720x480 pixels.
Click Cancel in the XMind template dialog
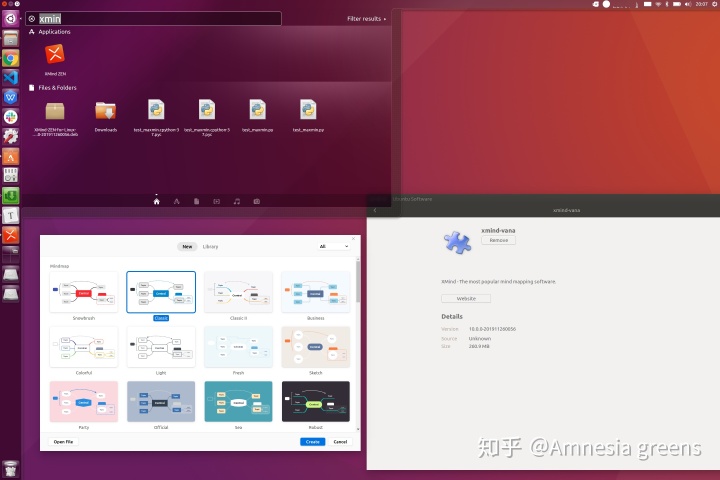click(x=340, y=442)
